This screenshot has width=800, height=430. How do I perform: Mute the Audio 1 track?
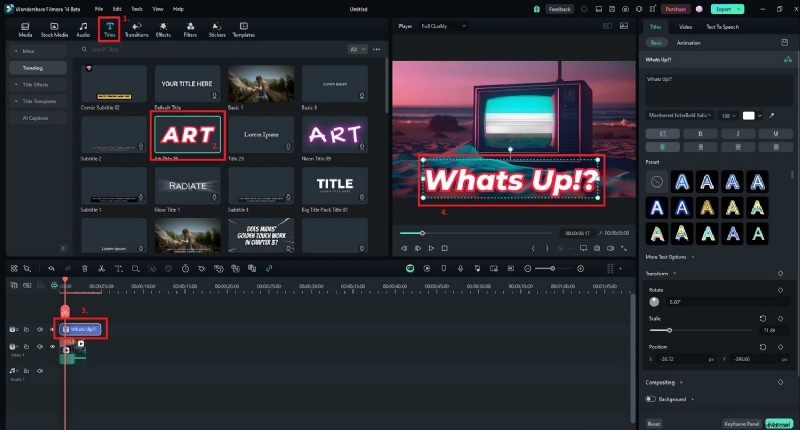[x=40, y=371]
